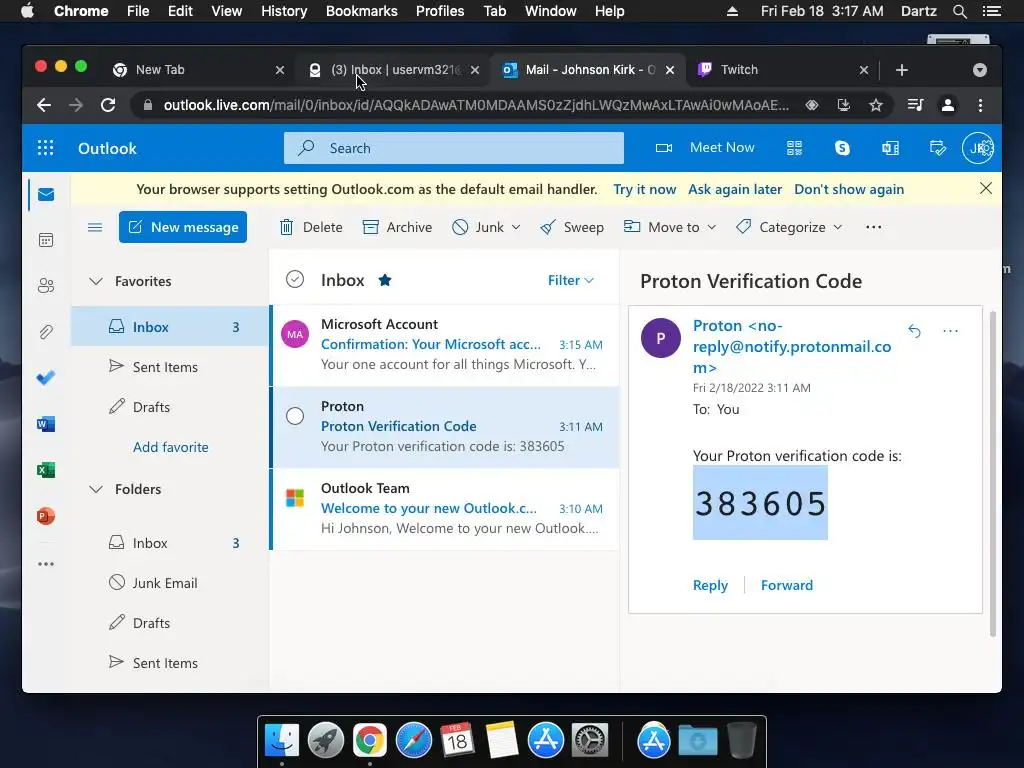Open the People contacts icon

pyautogui.click(x=46, y=286)
